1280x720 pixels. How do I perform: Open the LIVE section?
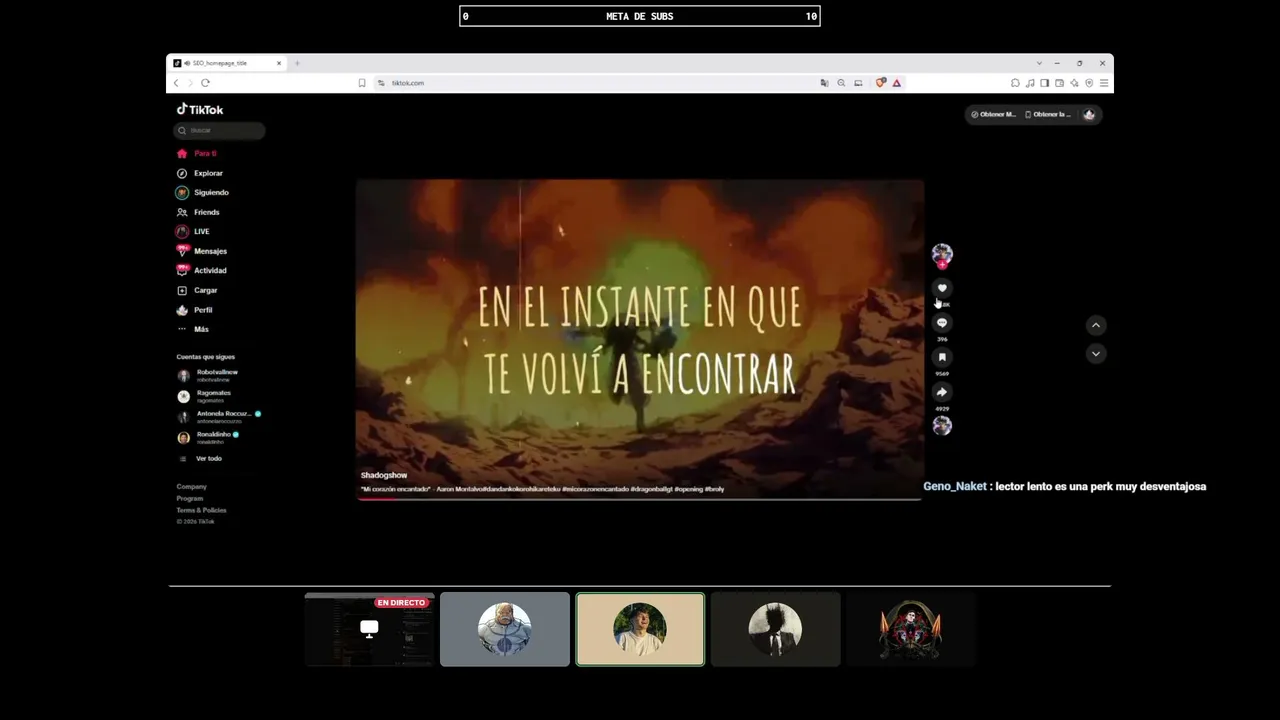[193, 231]
